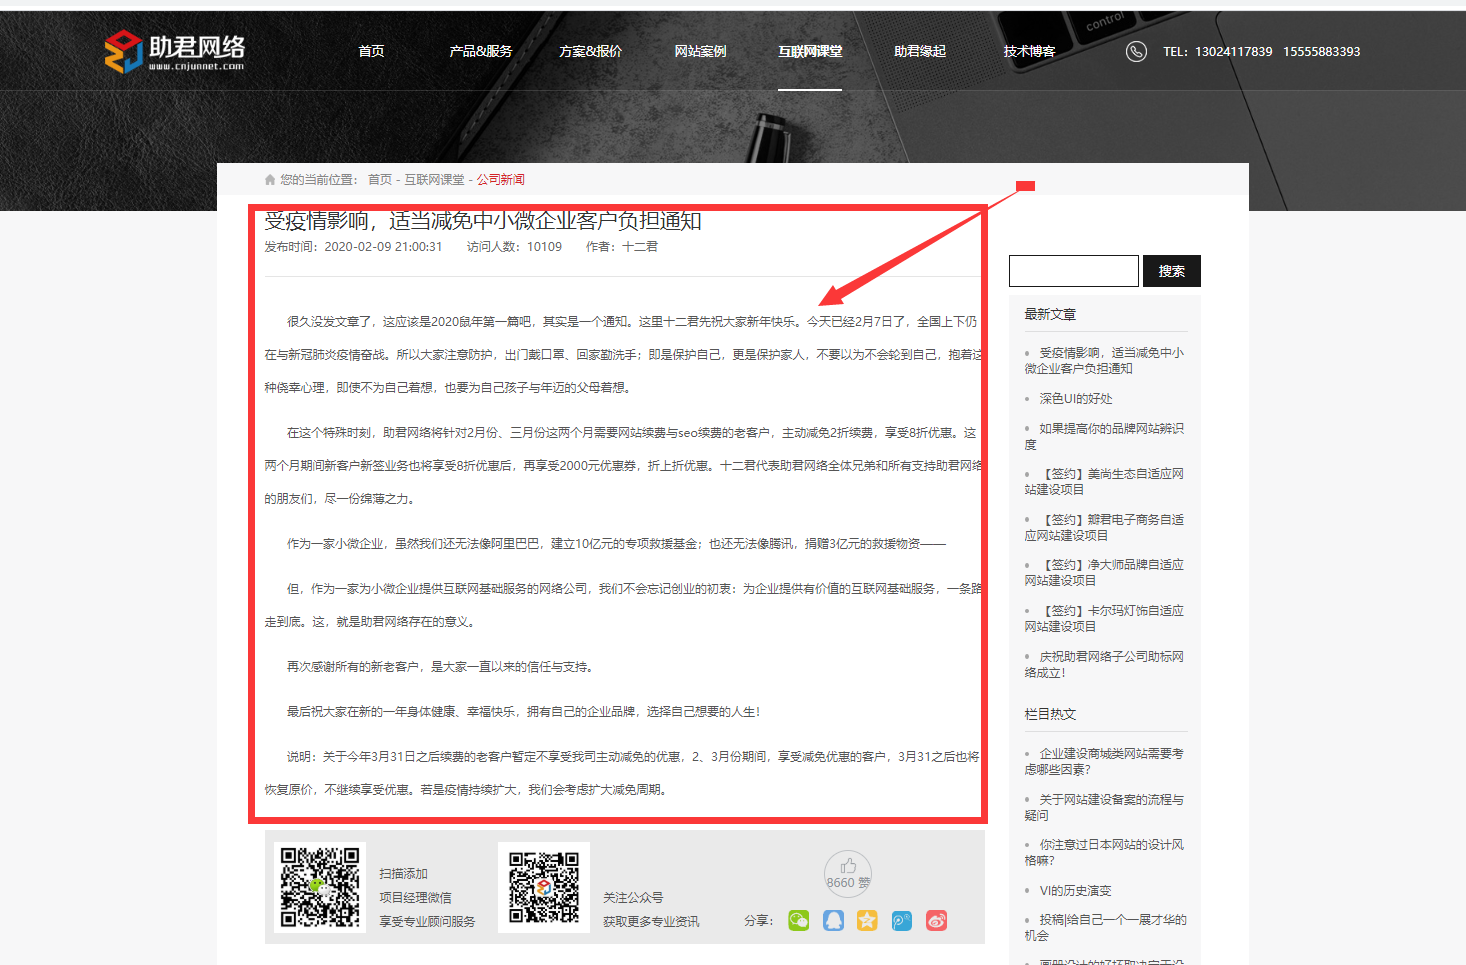Viewport: 1466px width, 965px height.
Task: Select 网站案例 in the top navigation
Action: coord(700,51)
